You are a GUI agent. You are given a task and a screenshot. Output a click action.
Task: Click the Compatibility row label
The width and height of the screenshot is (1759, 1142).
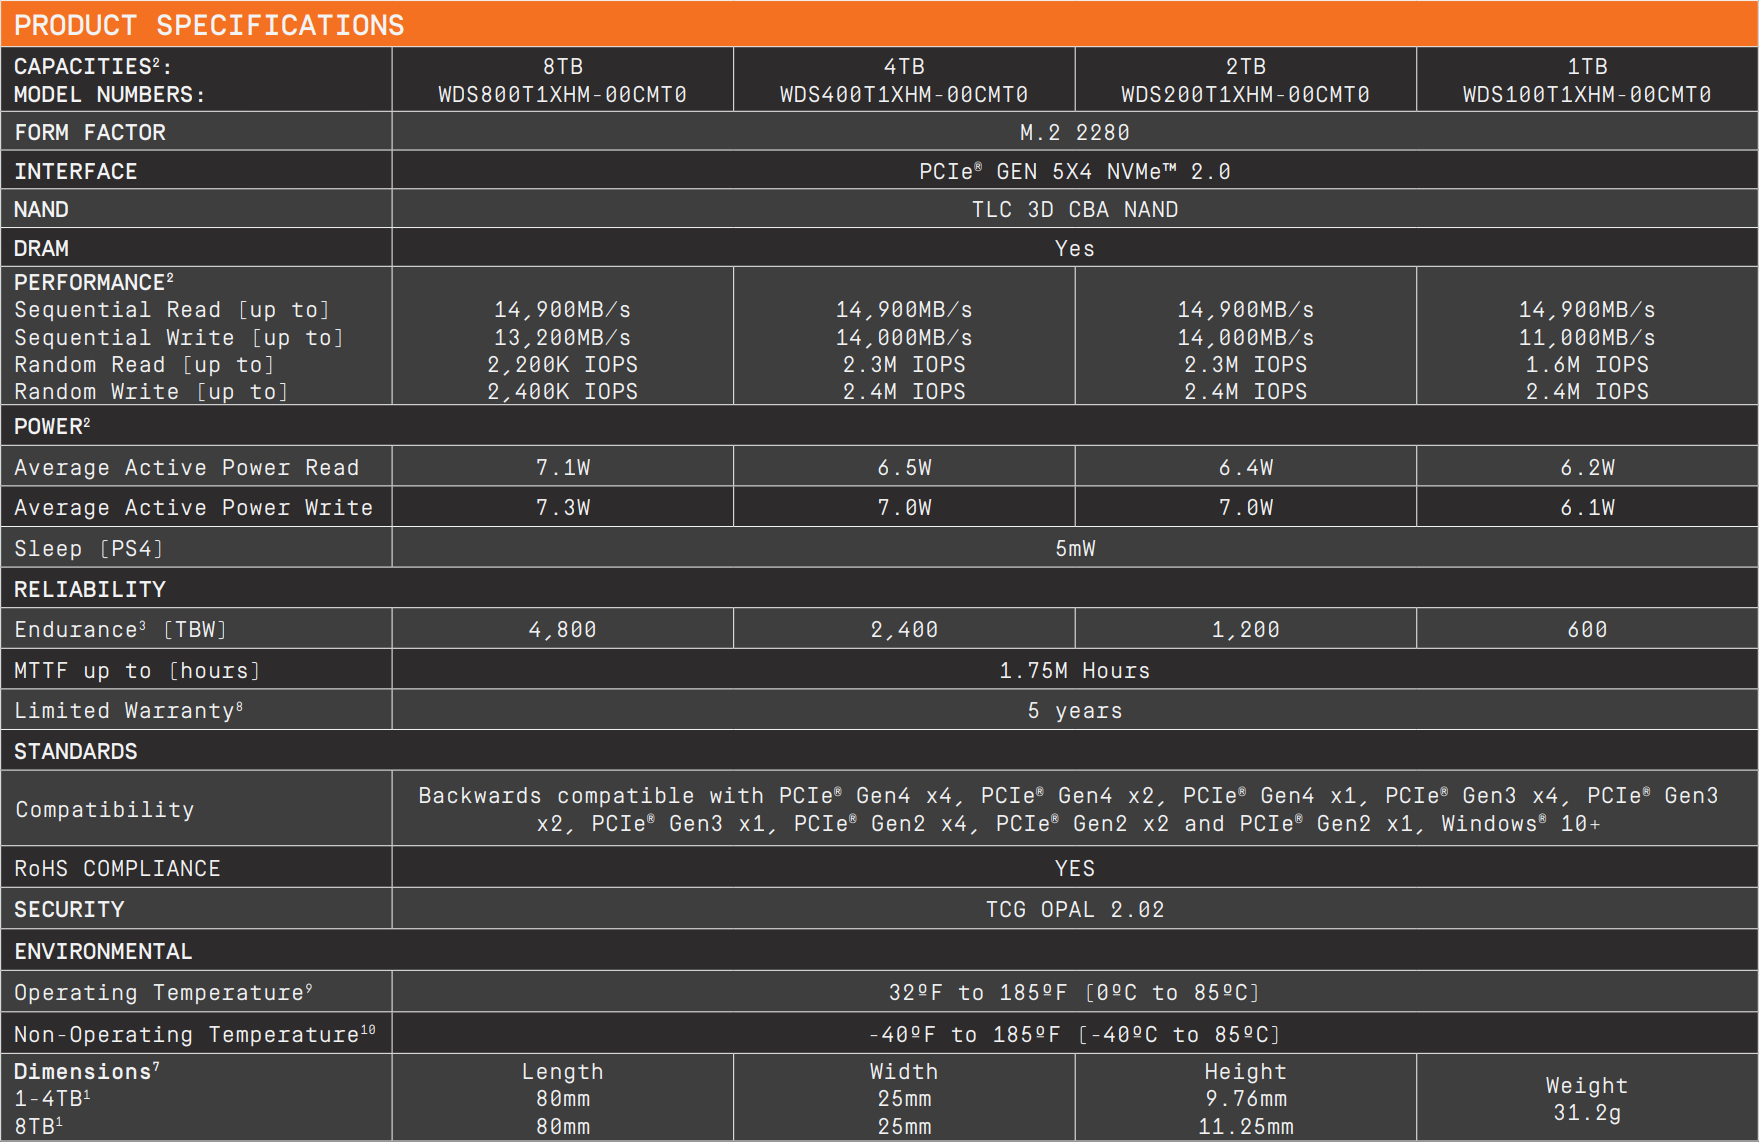pyautogui.click(x=105, y=809)
